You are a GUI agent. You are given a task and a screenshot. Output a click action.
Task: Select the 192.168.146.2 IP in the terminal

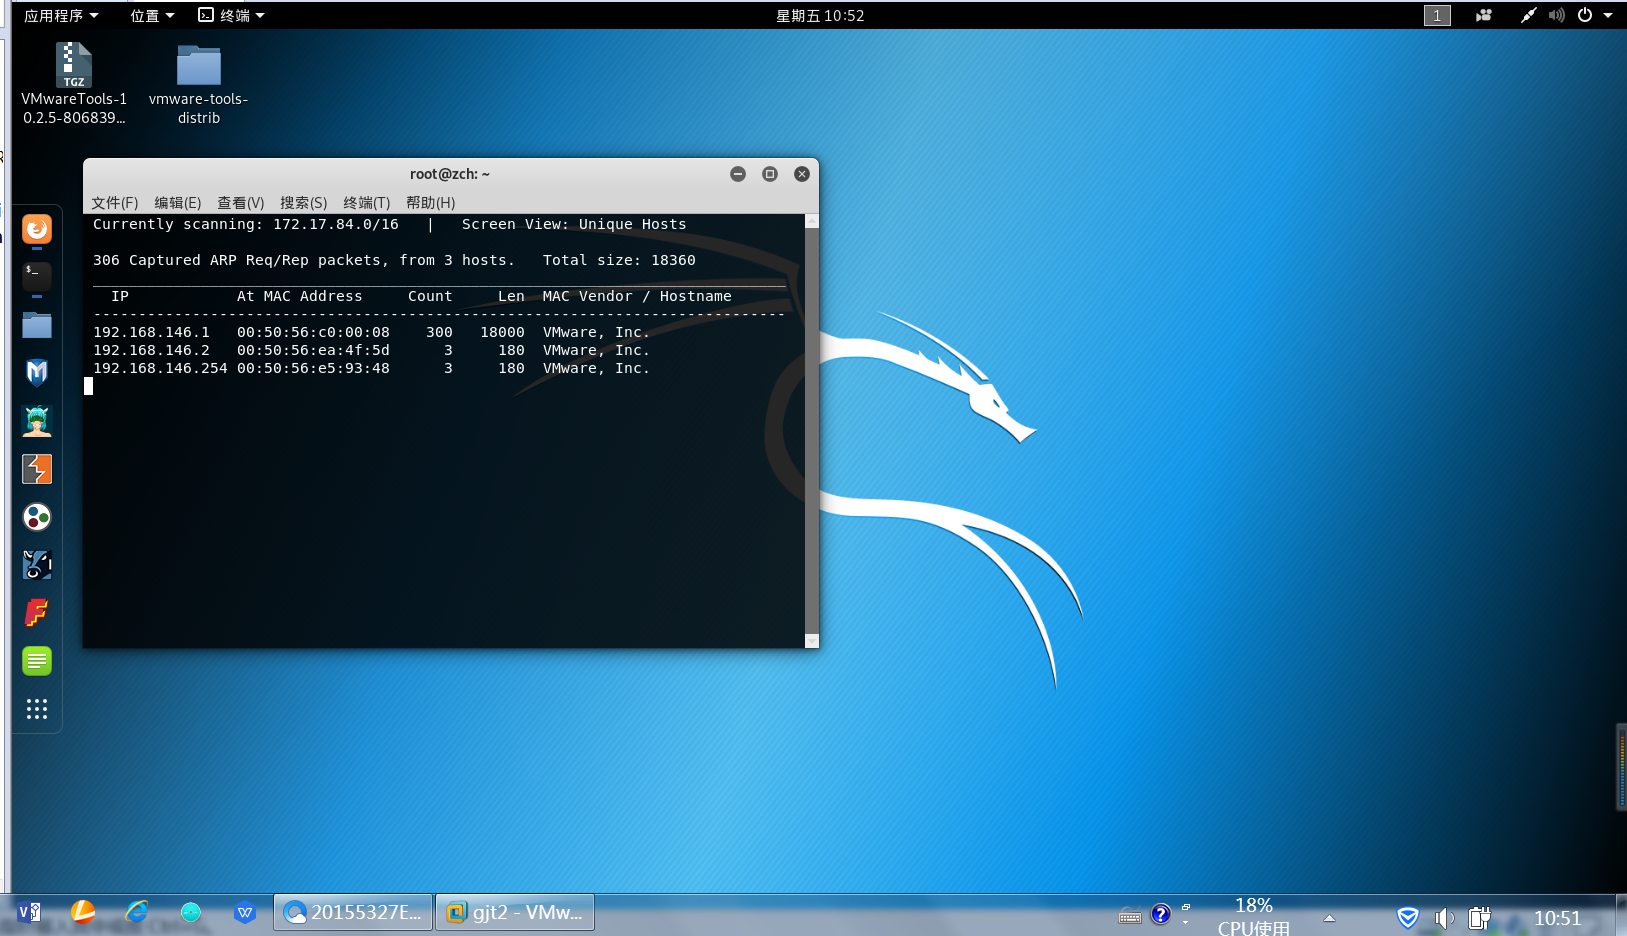click(152, 350)
